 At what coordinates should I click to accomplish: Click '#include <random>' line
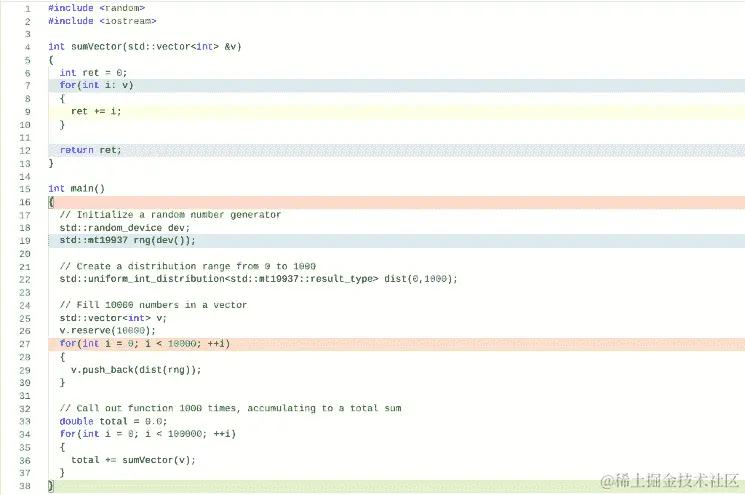(x=96, y=8)
